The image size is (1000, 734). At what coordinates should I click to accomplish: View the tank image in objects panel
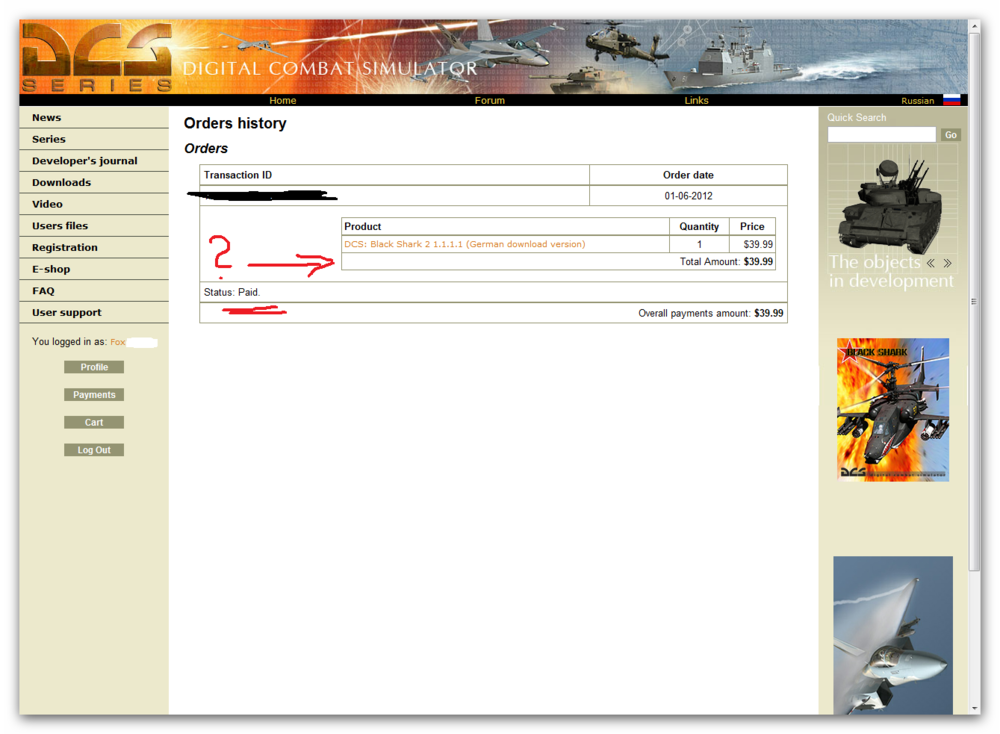pyautogui.click(x=890, y=205)
